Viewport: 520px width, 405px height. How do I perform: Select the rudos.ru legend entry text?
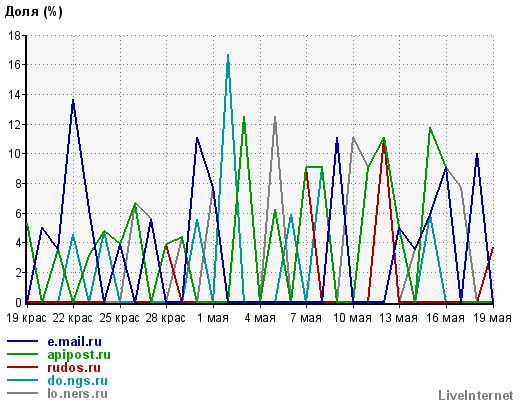(x=74, y=368)
